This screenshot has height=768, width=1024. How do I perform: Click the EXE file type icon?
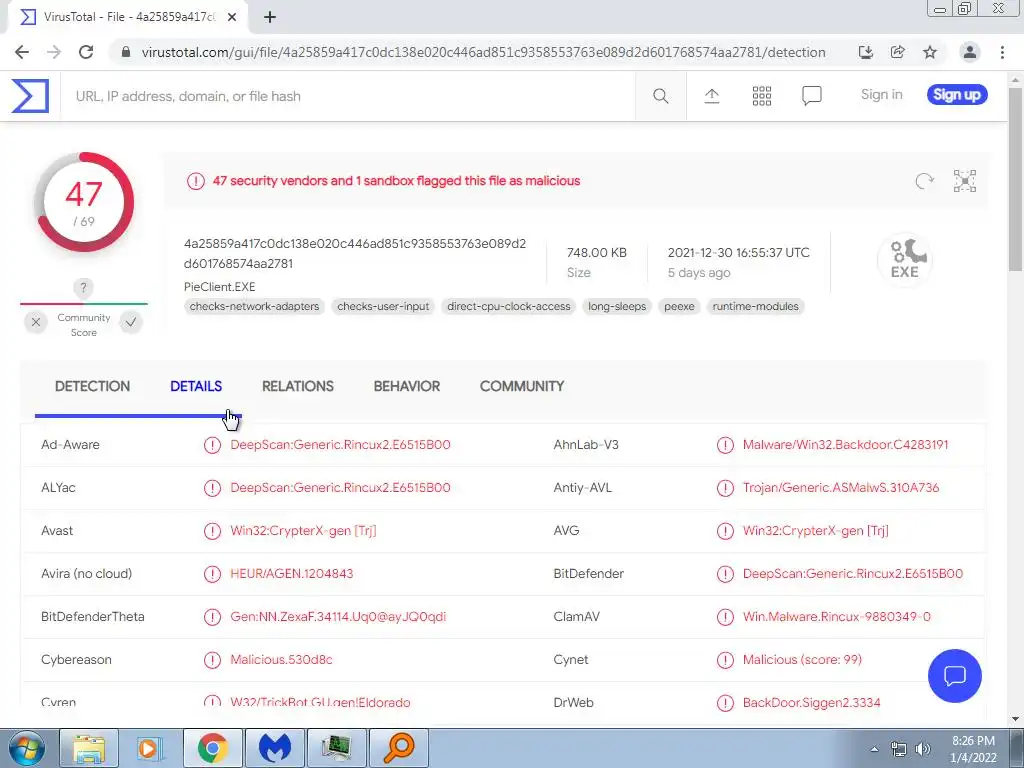click(x=904, y=259)
